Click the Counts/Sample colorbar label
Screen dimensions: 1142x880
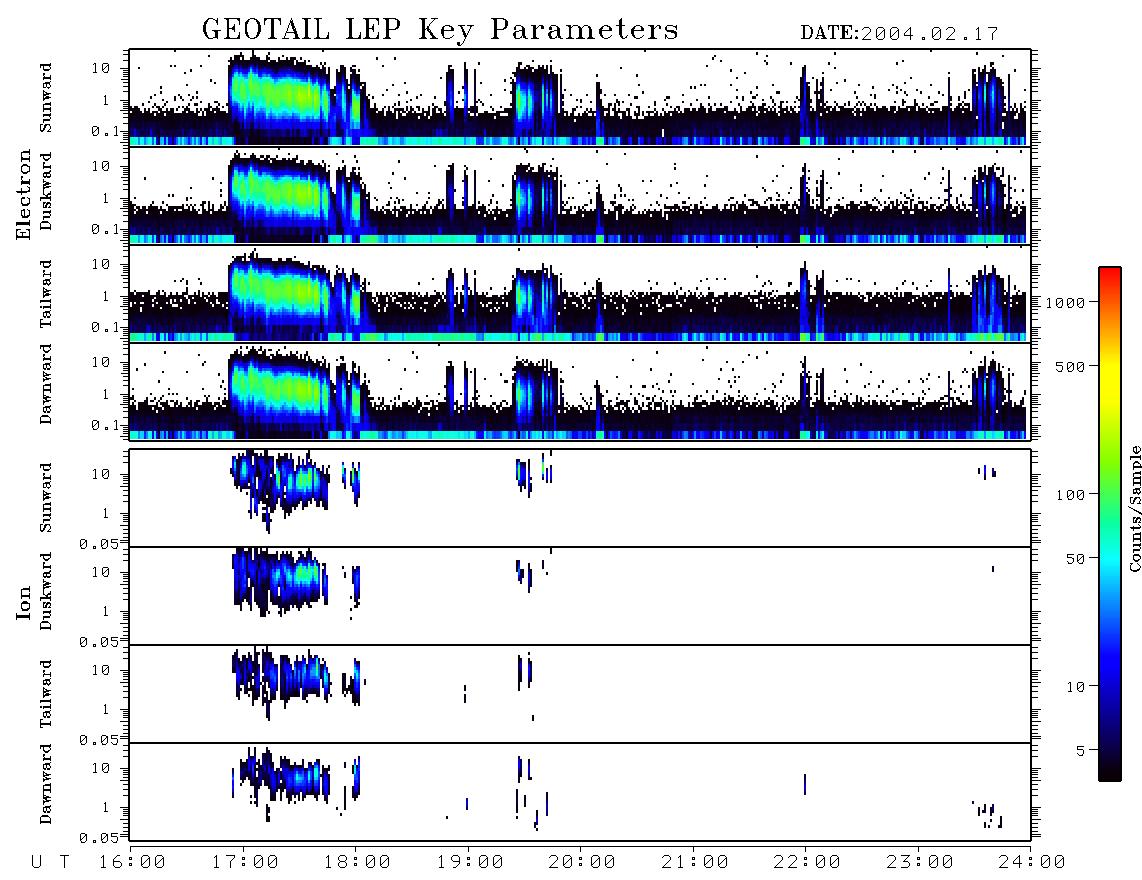[1134, 508]
